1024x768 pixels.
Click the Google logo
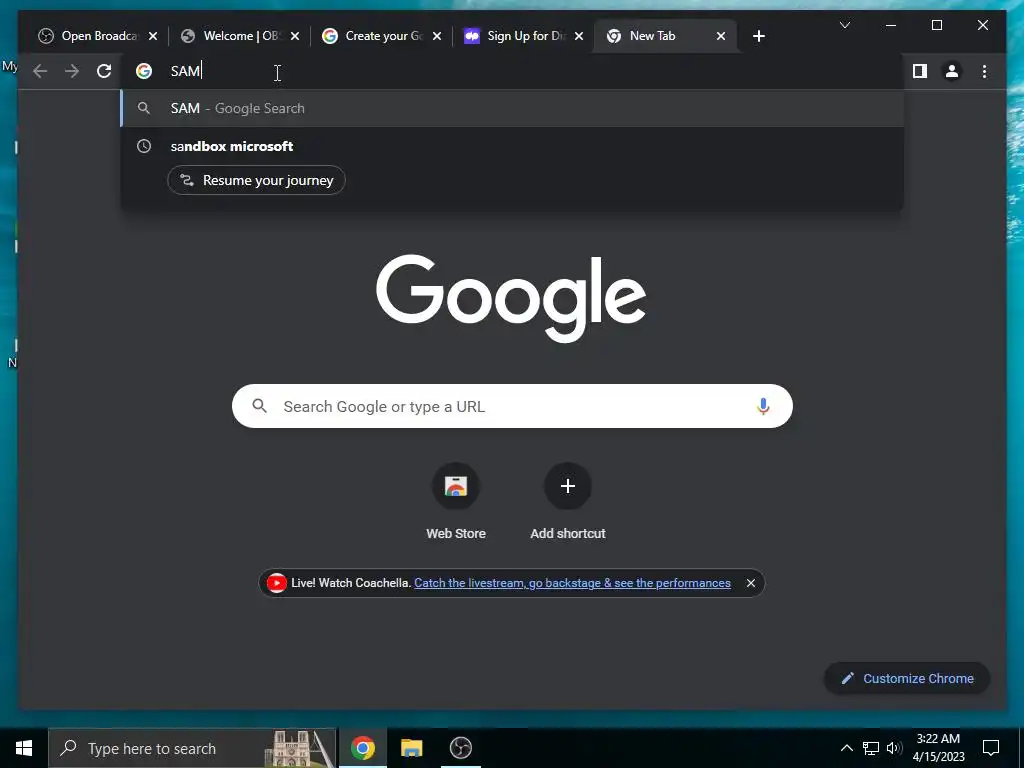point(511,298)
